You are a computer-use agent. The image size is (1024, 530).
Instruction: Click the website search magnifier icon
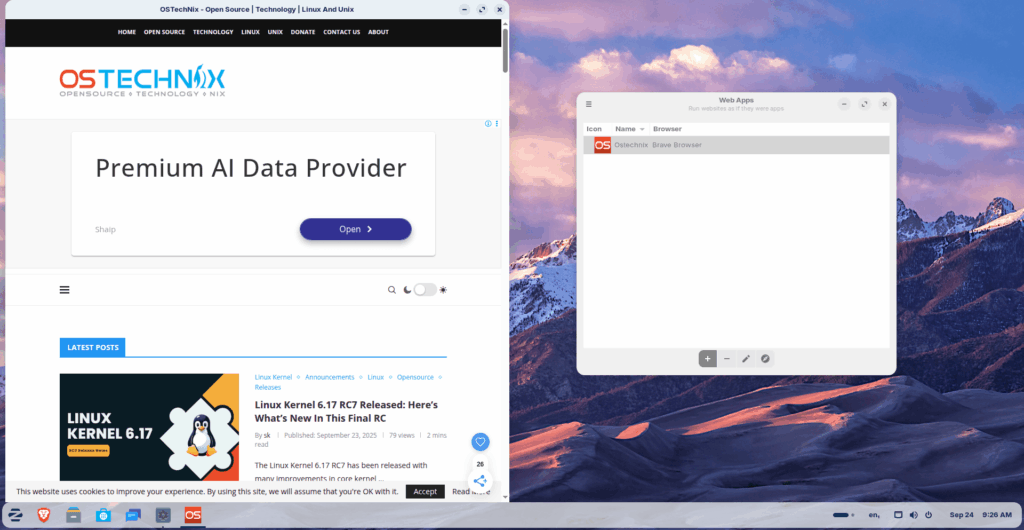392,290
